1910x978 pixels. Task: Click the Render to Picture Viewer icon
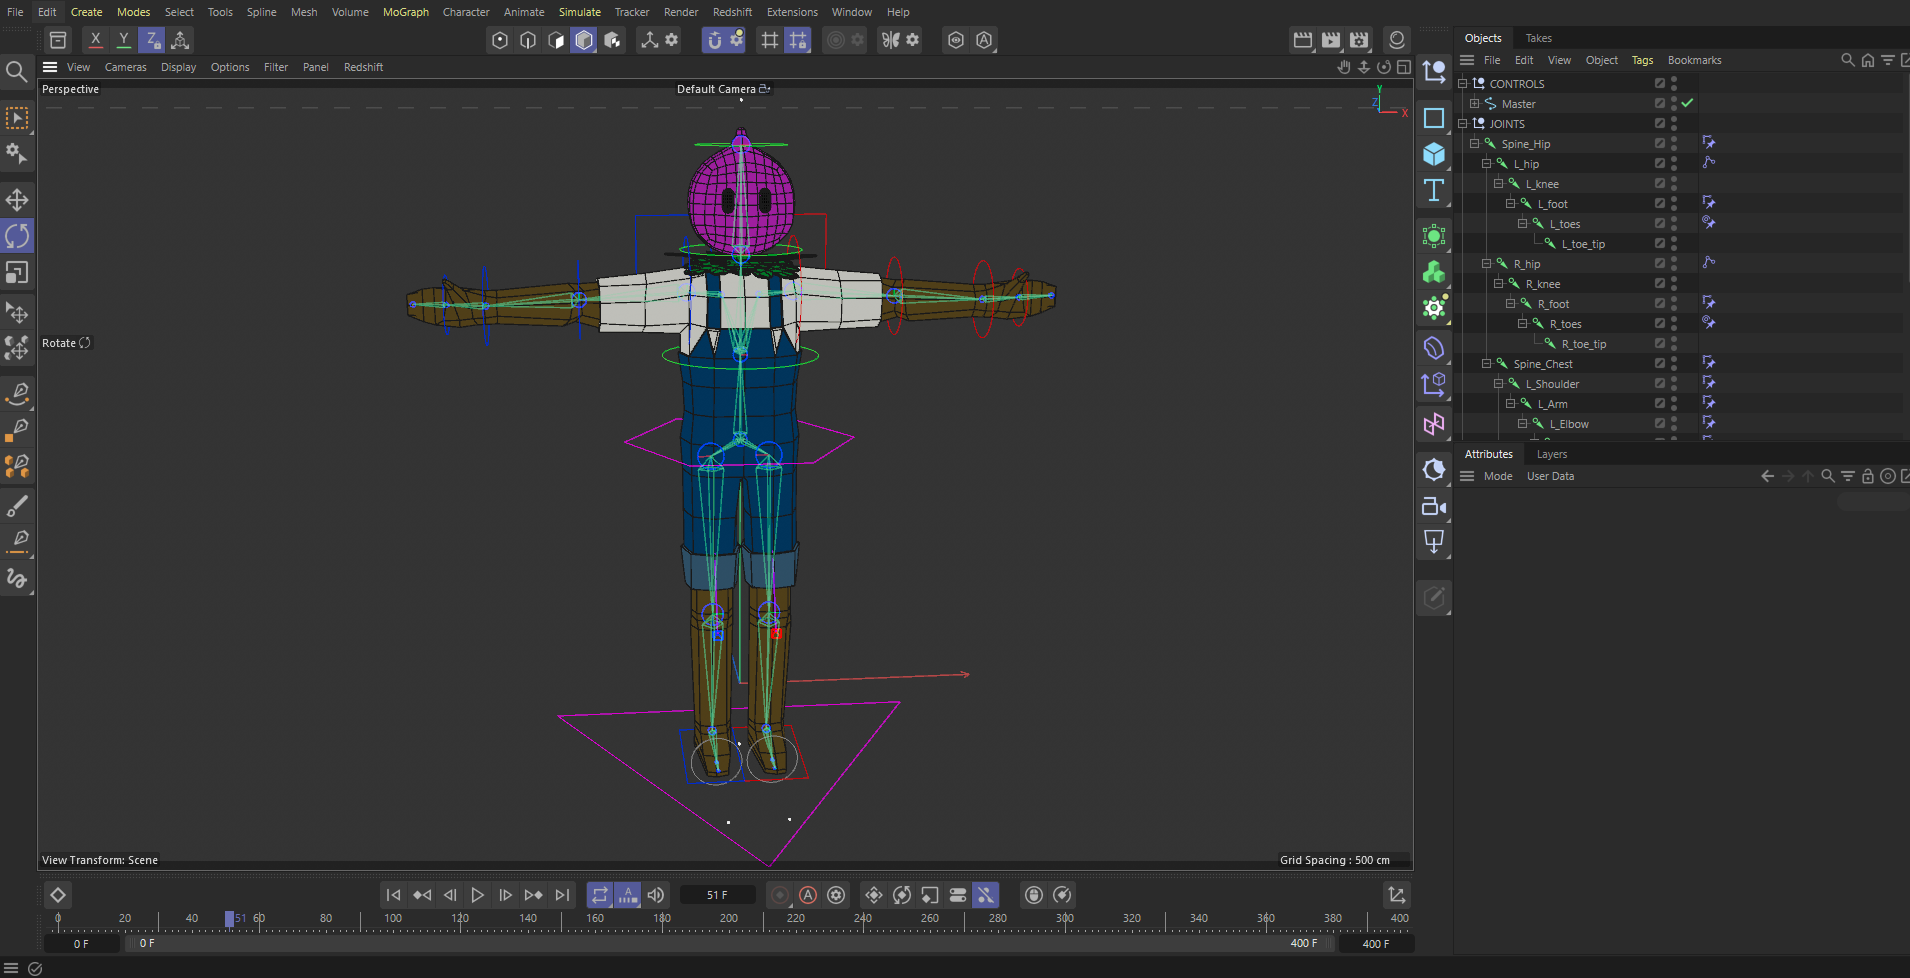(x=1330, y=40)
